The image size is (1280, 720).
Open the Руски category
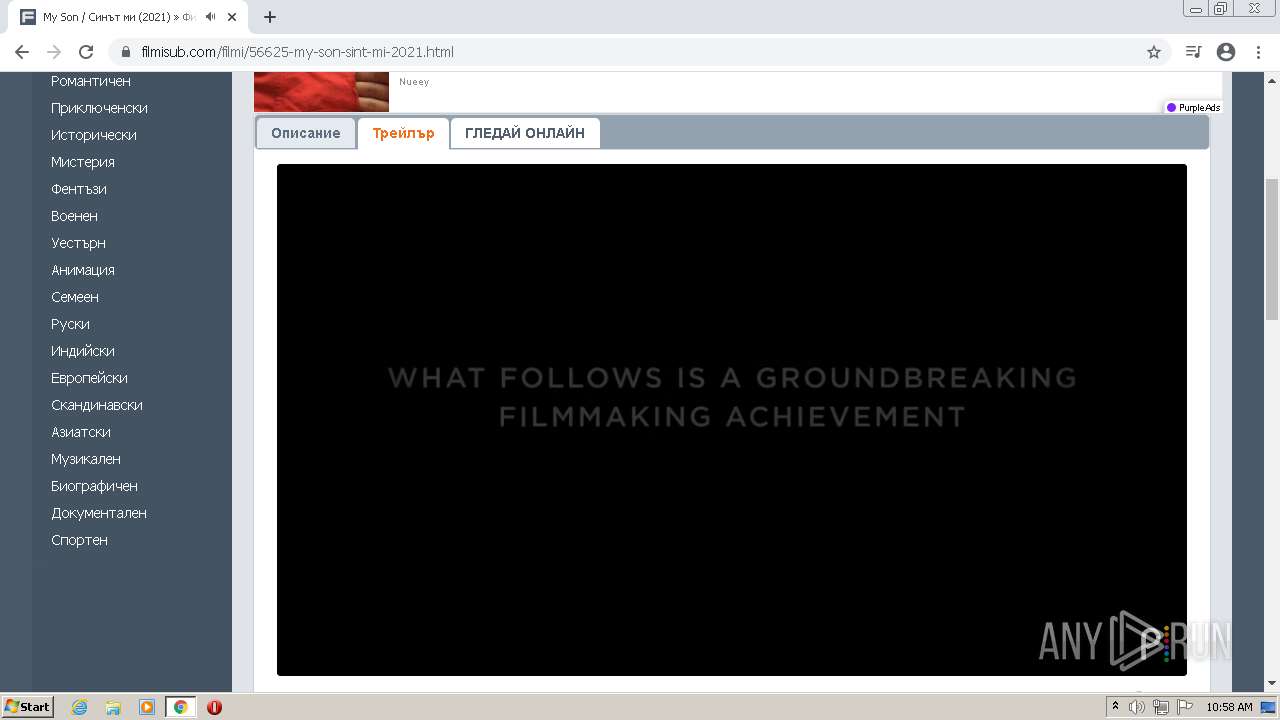coord(70,324)
